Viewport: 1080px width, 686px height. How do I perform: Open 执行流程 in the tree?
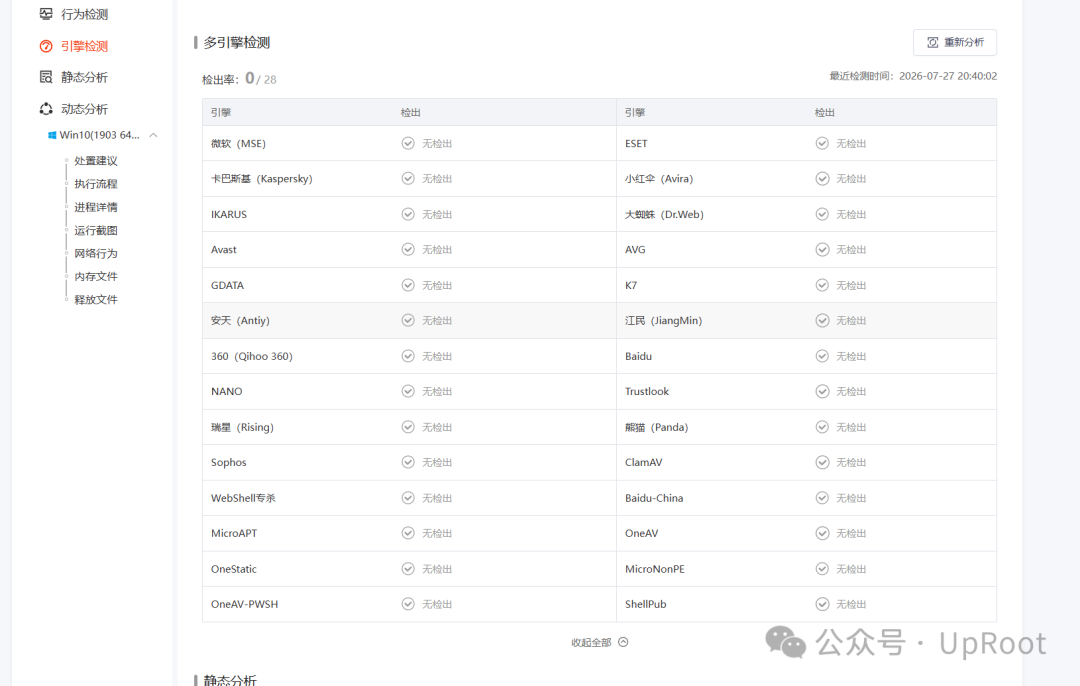pos(96,184)
